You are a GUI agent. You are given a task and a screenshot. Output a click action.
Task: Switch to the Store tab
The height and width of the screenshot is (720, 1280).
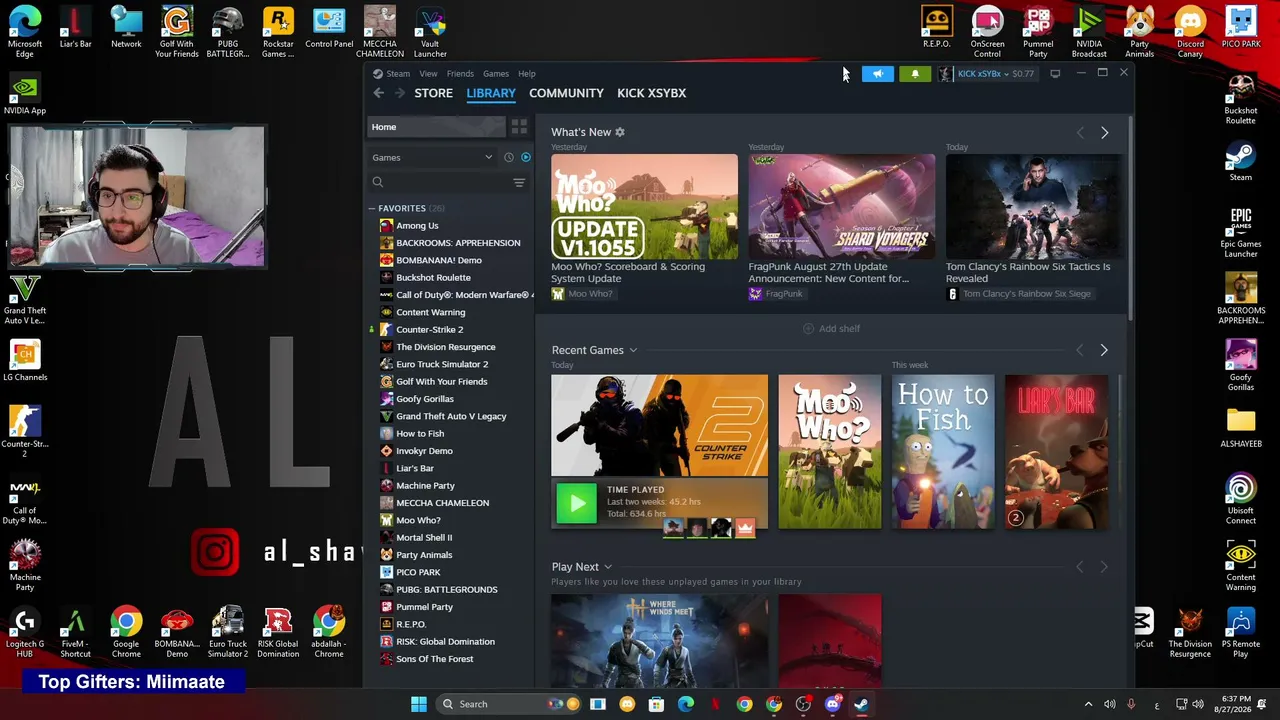[433, 93]
